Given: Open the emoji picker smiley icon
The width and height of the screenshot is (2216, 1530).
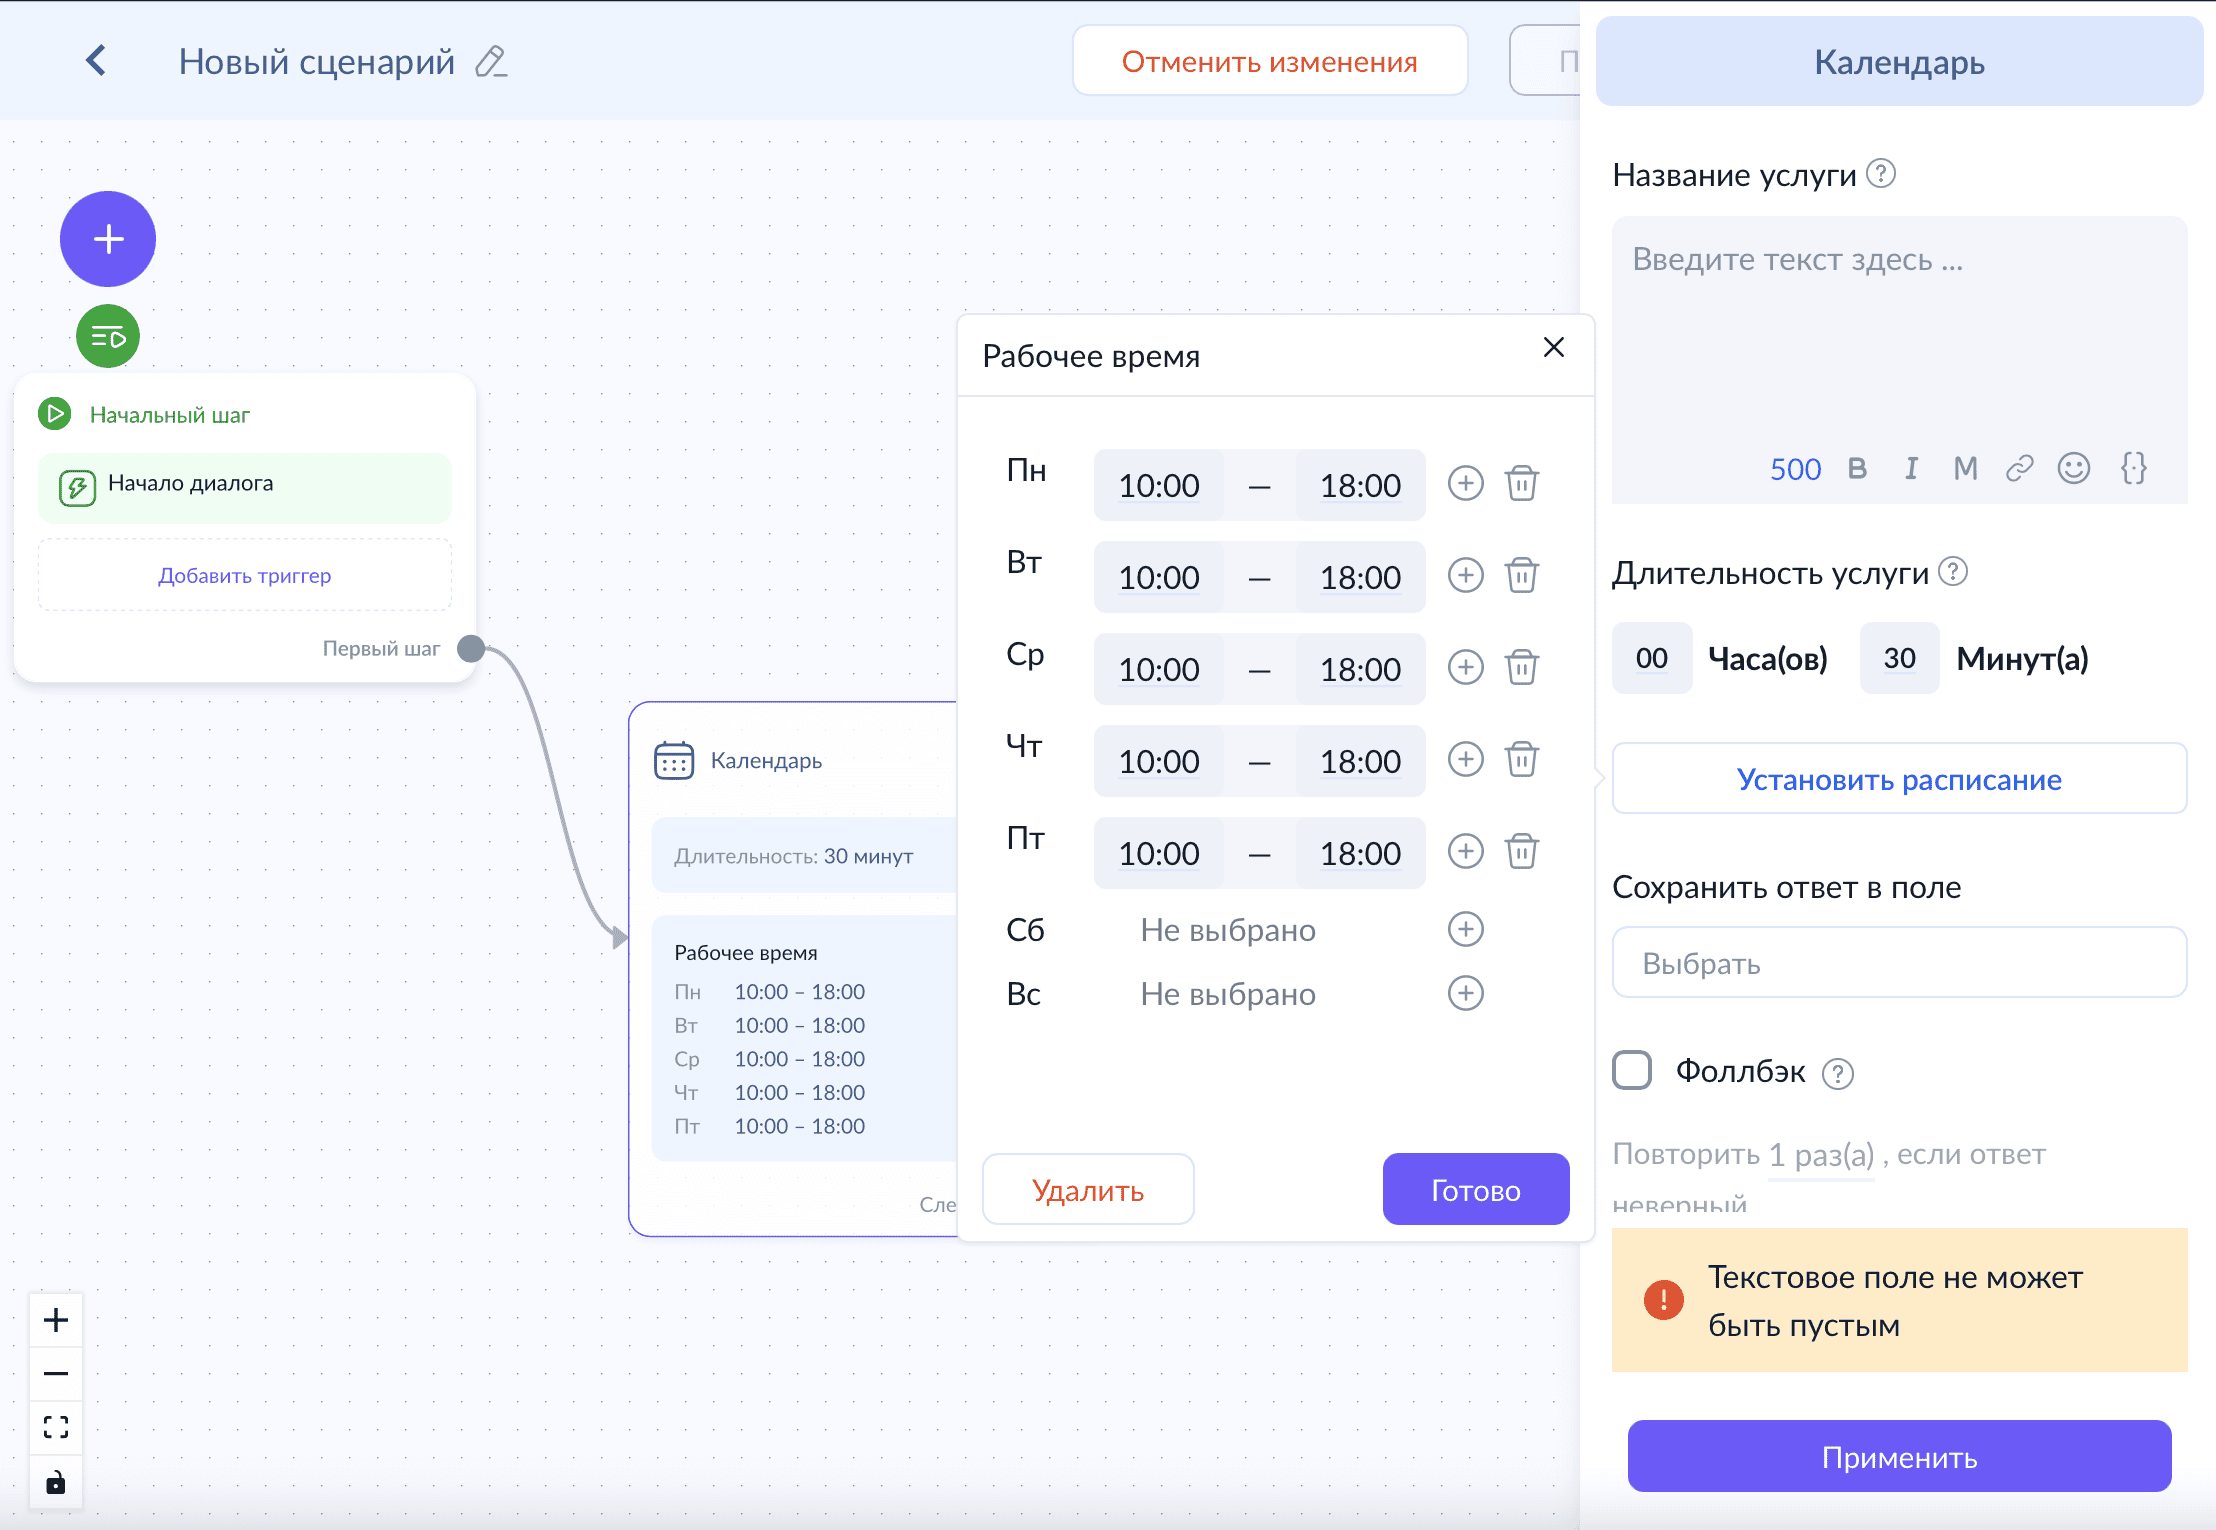Looking at the screenshot, I should 2074,468.
